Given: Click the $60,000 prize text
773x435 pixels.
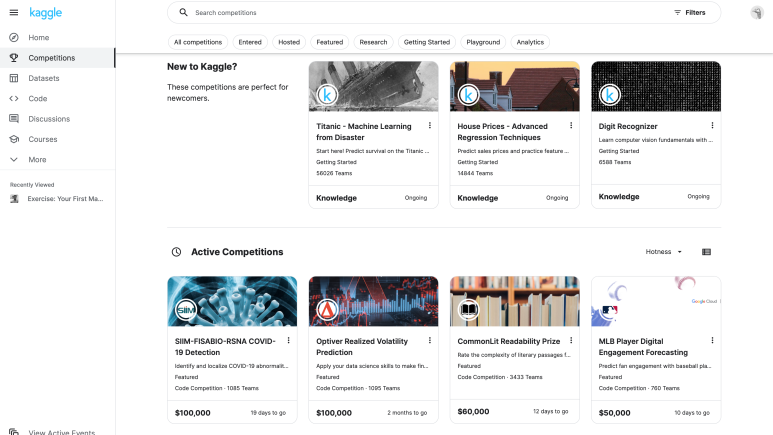Looking at the screenshot, I should pos(473,411).
